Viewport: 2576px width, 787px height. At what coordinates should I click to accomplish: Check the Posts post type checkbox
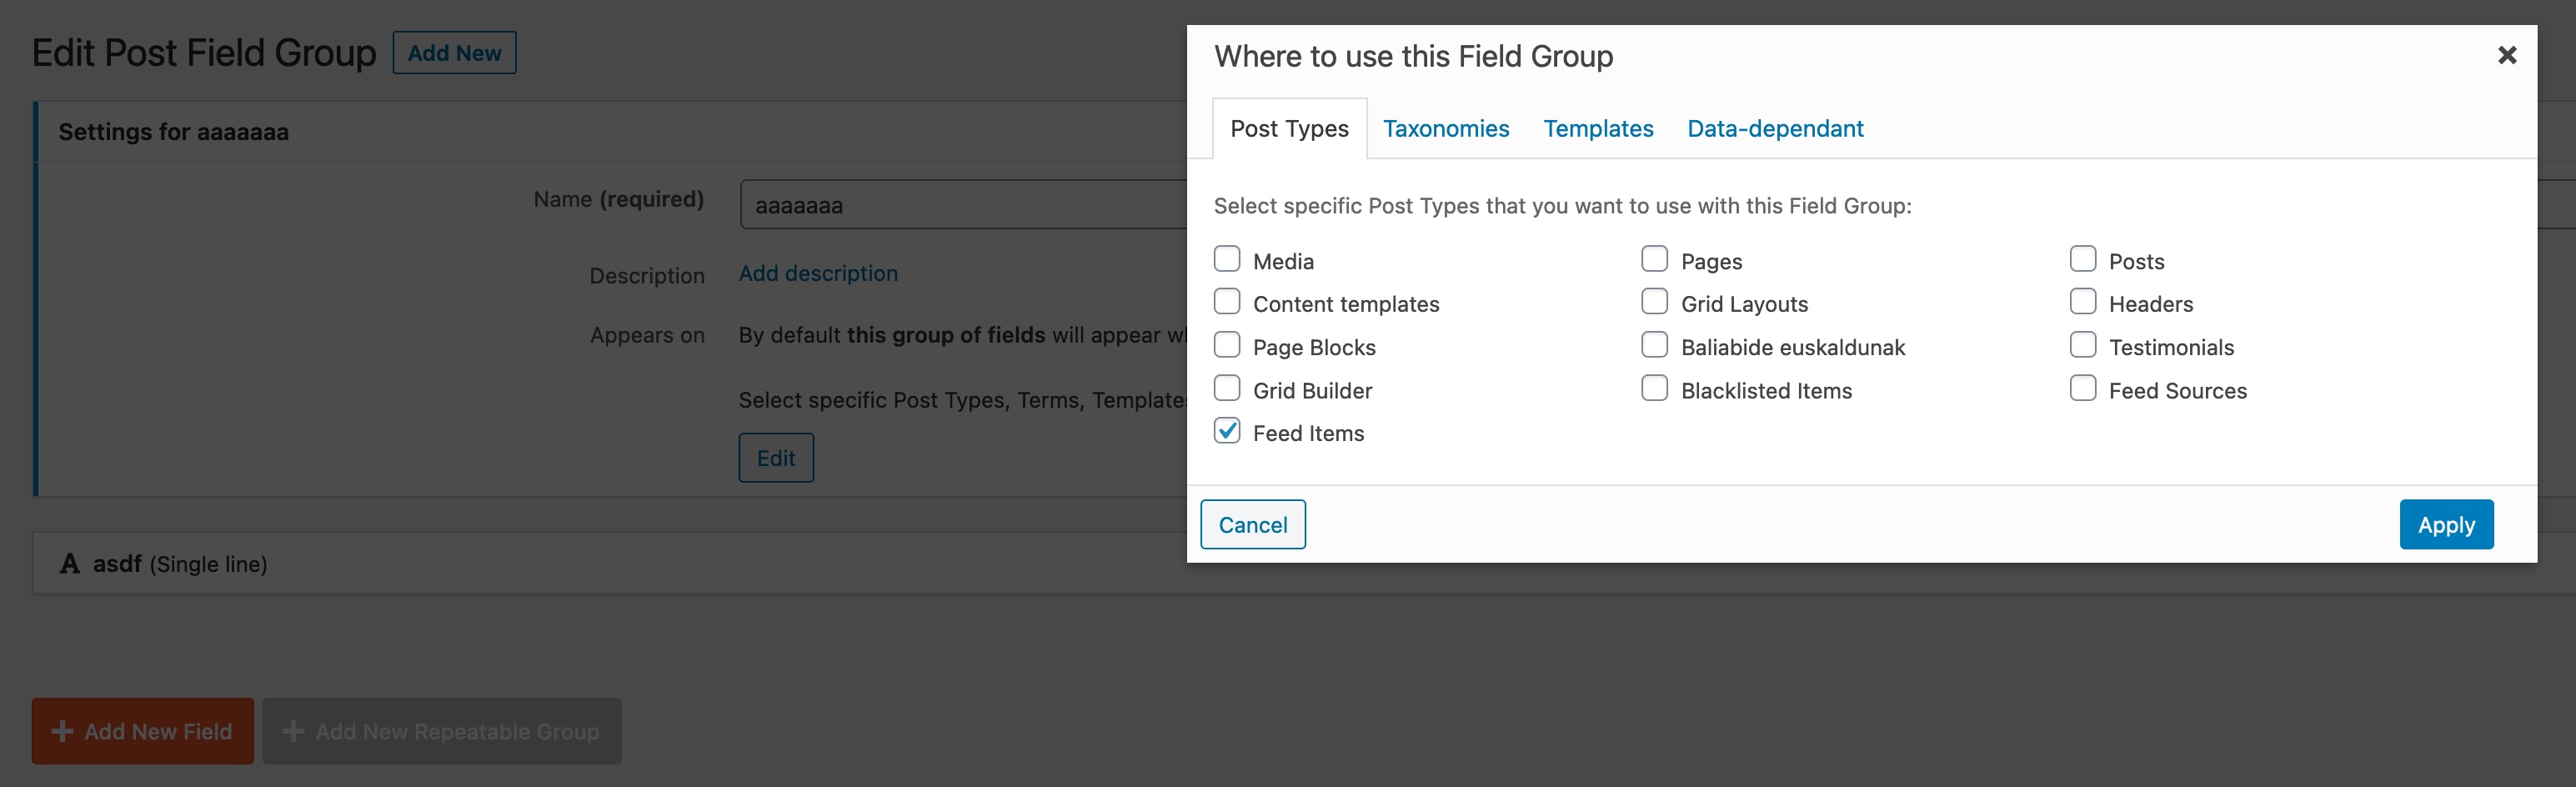tap(2083, 259)
